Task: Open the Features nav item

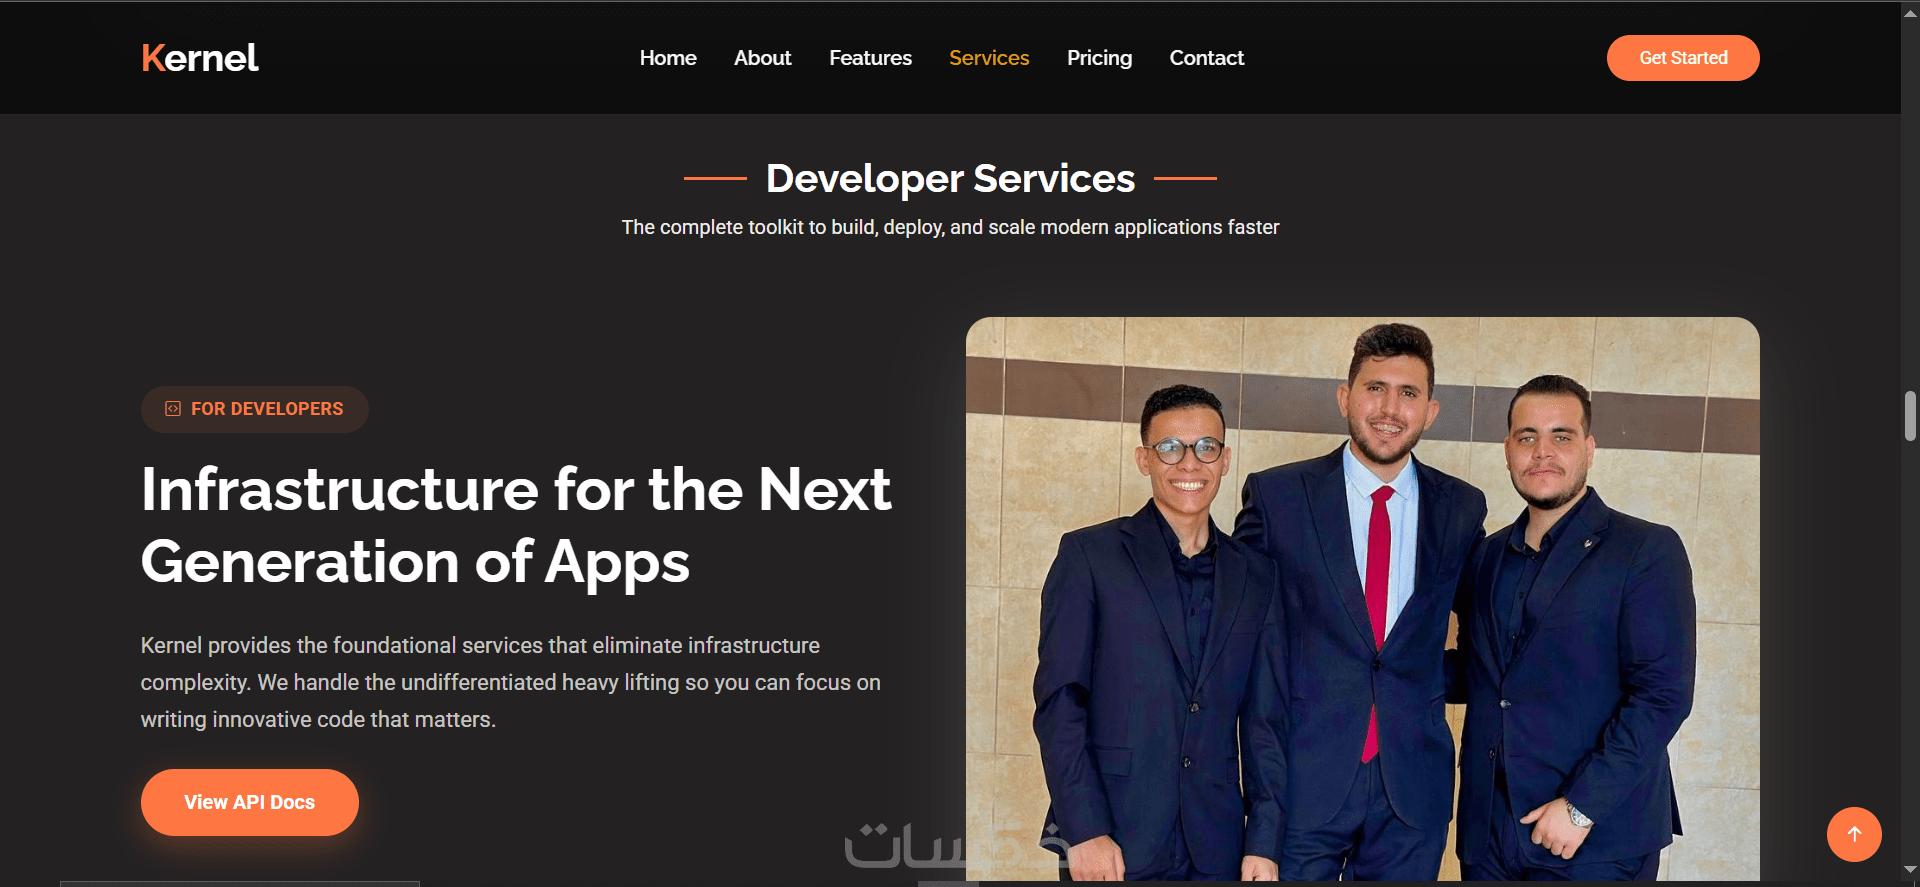Action: (870, 58)
